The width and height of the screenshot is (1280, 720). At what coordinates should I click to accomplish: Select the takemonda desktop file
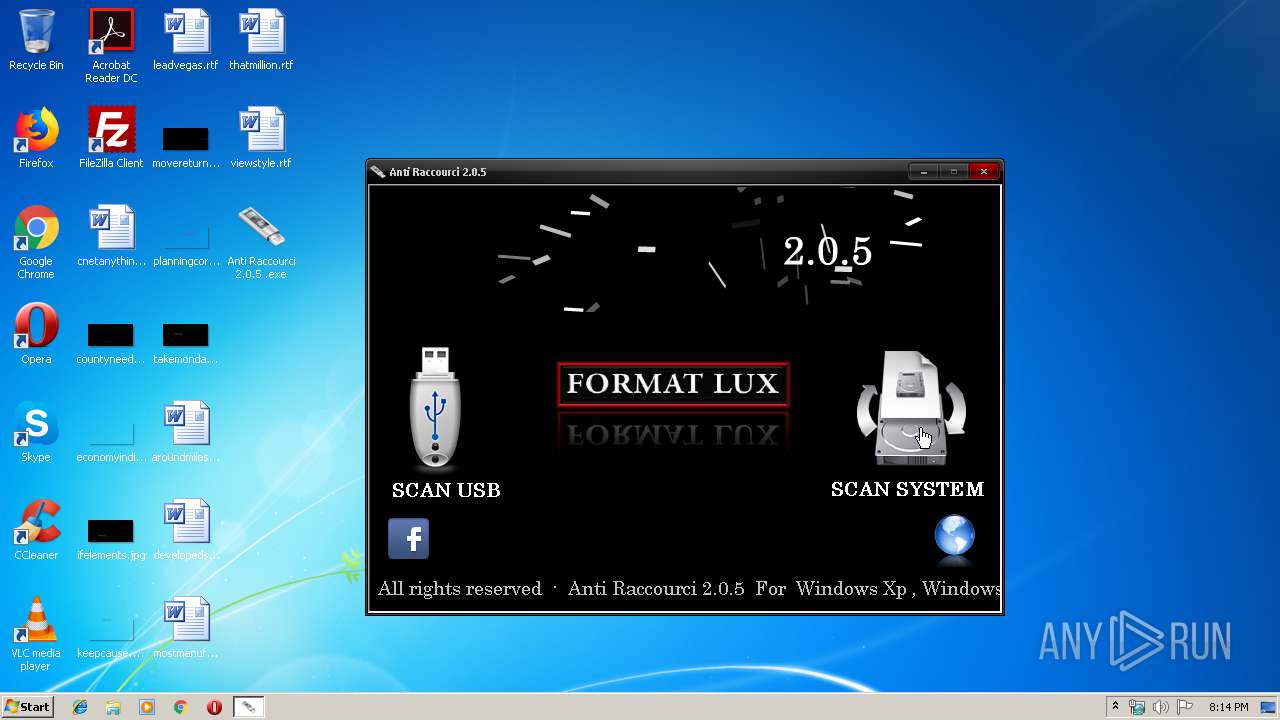[186, 342]
